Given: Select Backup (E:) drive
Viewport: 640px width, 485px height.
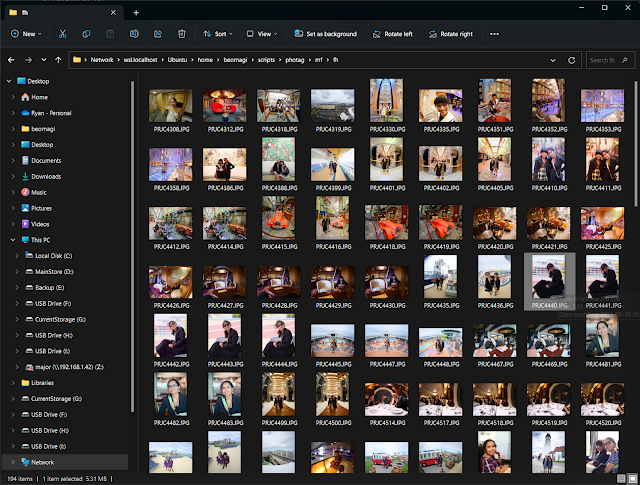Looking at the screenshot, I should (49, 288).
